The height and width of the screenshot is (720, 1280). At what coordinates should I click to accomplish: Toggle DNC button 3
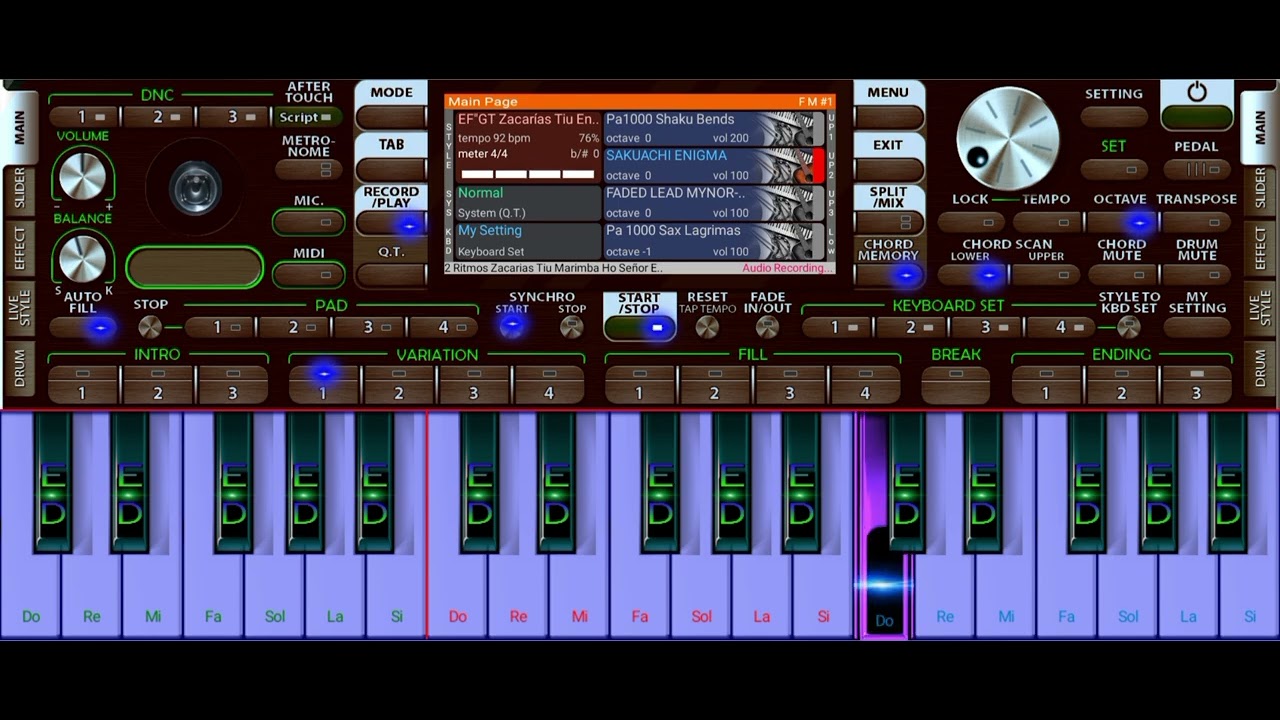[234, 117]
